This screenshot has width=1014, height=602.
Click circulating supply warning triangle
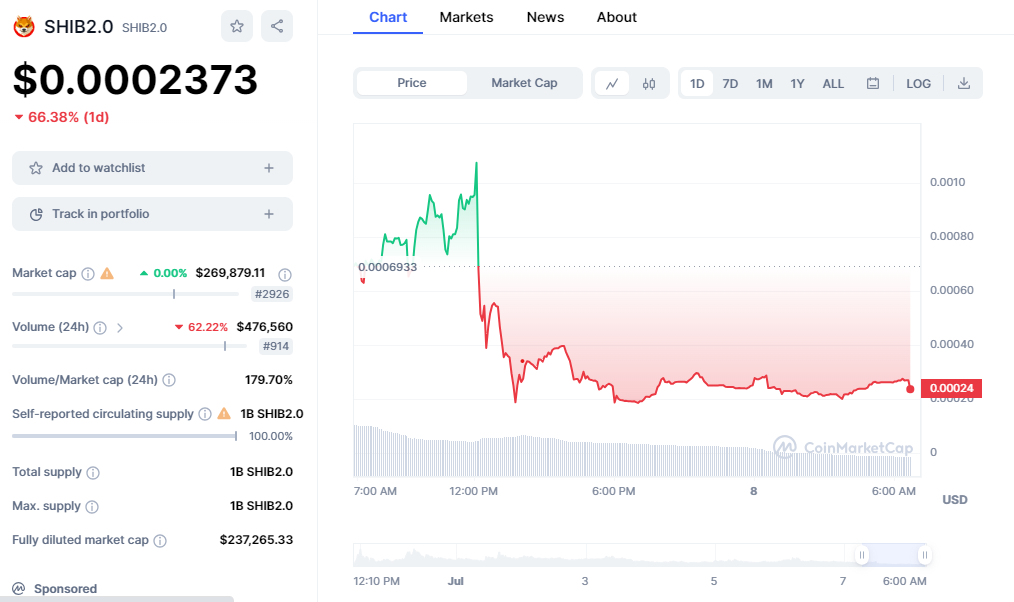coord(224,413)
